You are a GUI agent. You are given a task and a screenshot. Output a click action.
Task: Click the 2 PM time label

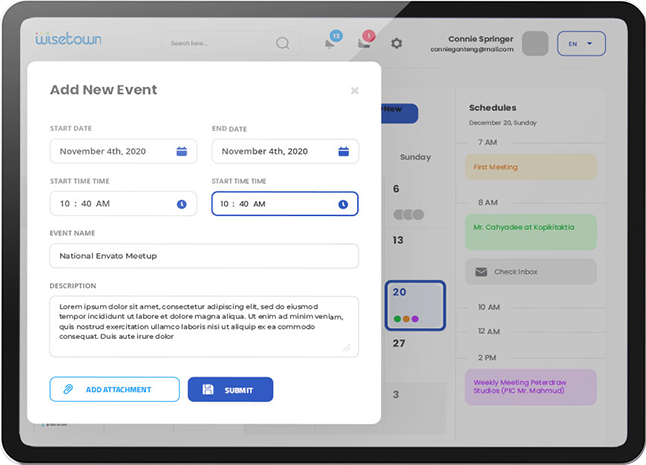coord(487,358)
